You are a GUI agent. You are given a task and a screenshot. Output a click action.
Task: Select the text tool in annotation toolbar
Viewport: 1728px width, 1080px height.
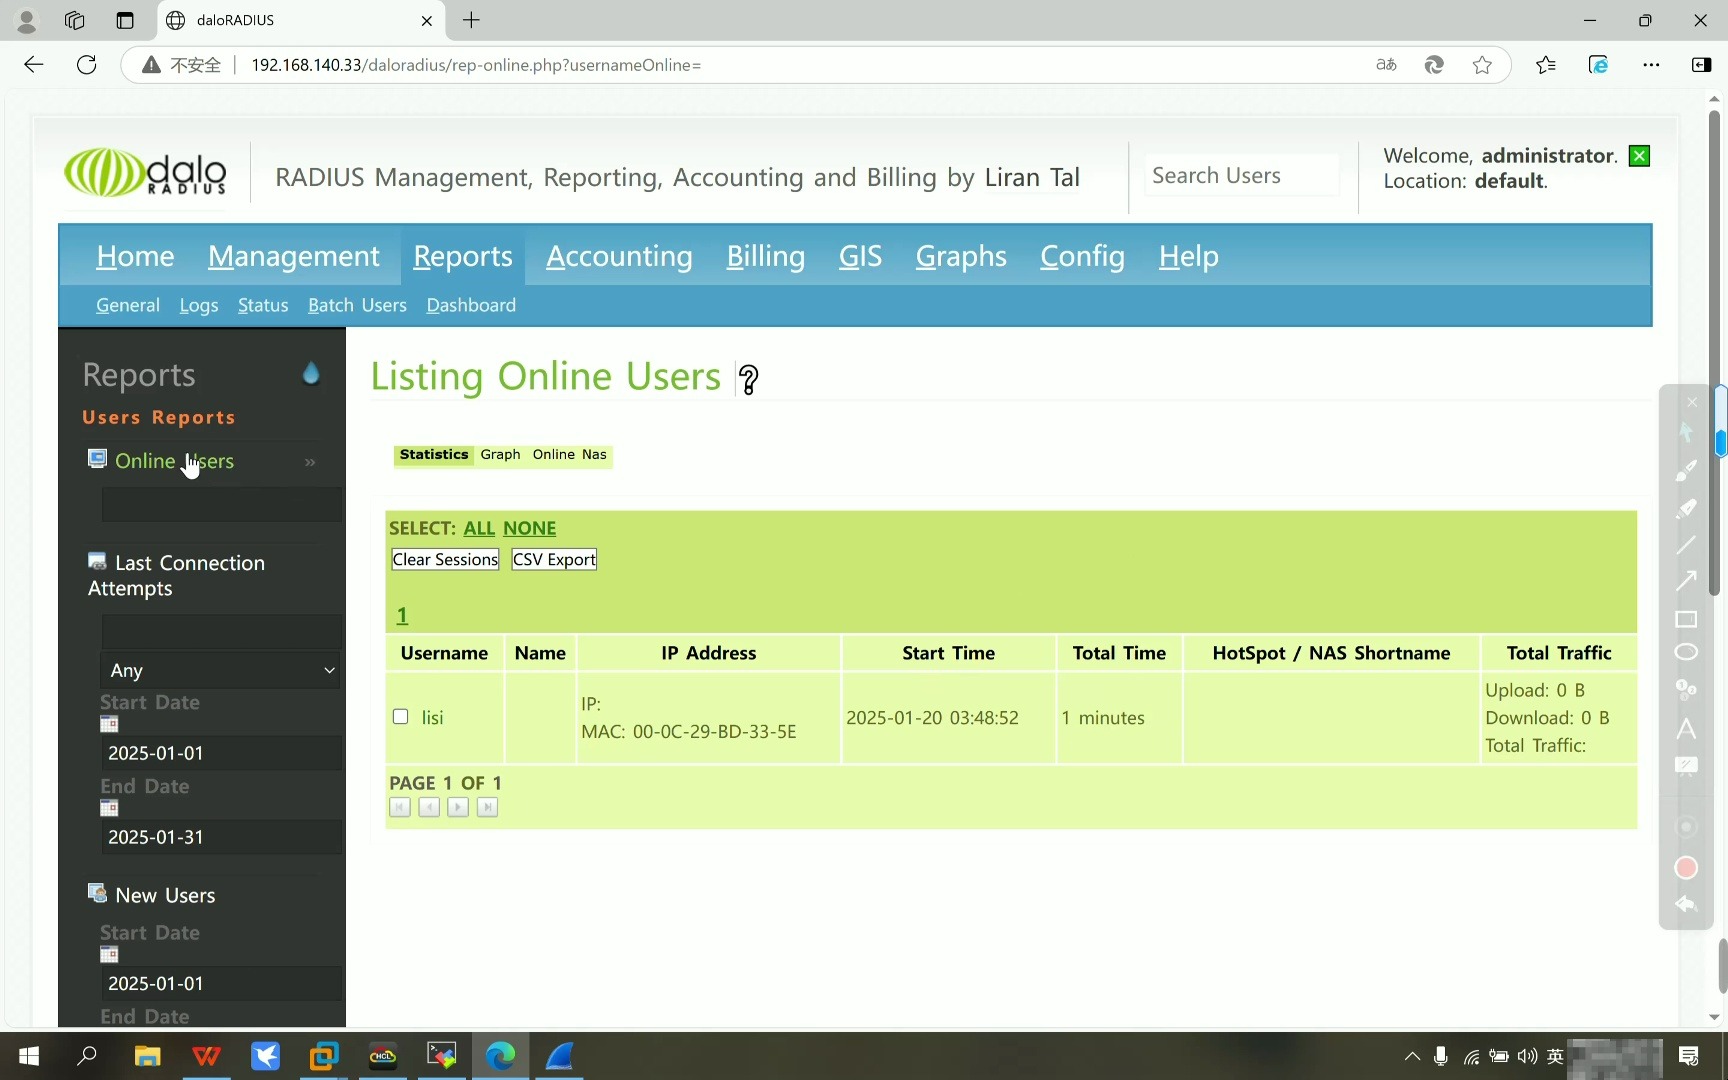point(1686,729)
